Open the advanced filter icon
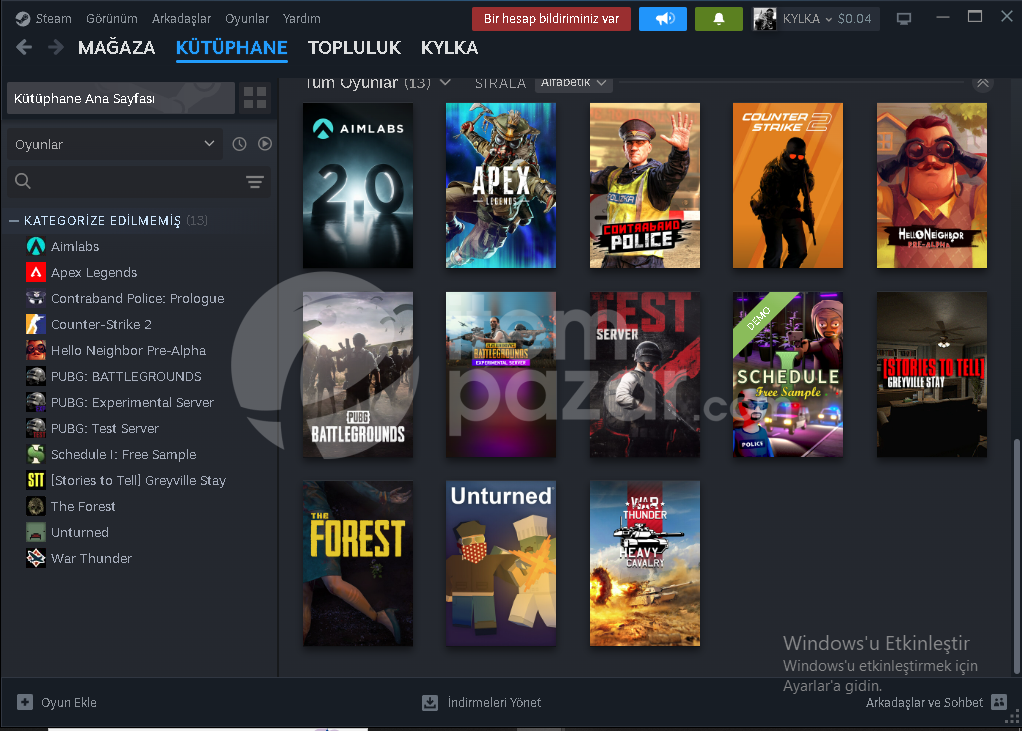Viewport: 1022px width, 731px height. [255, 182]
